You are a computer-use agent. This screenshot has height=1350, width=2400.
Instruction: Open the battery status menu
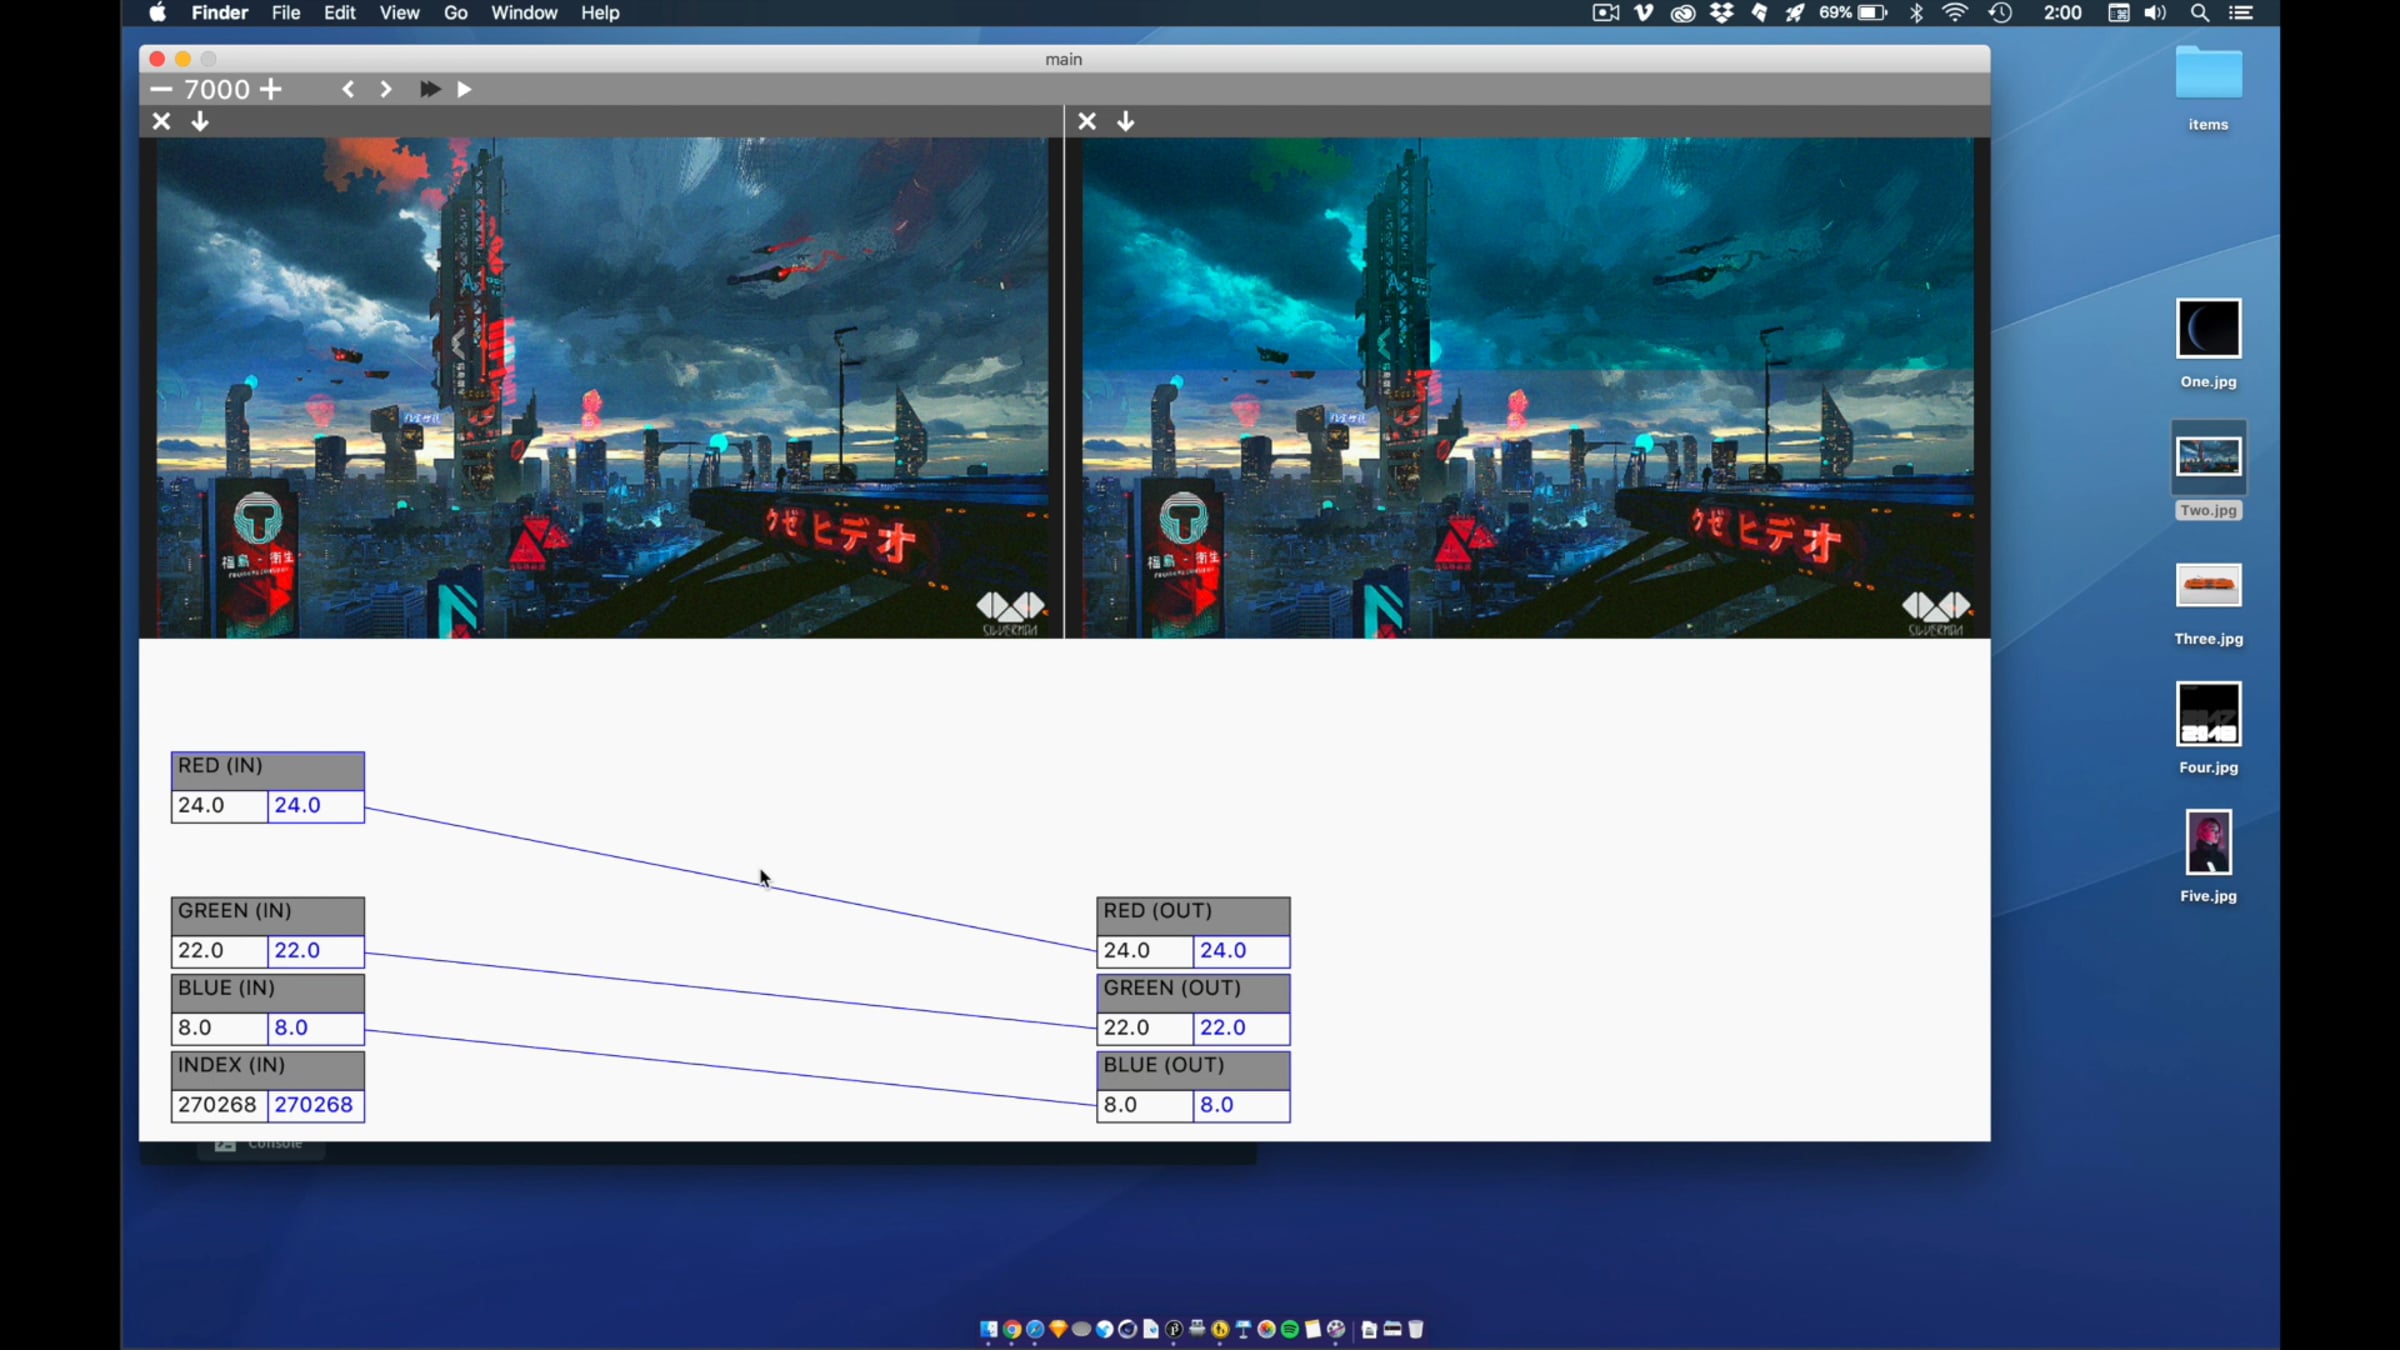(x=1853, y=13)
